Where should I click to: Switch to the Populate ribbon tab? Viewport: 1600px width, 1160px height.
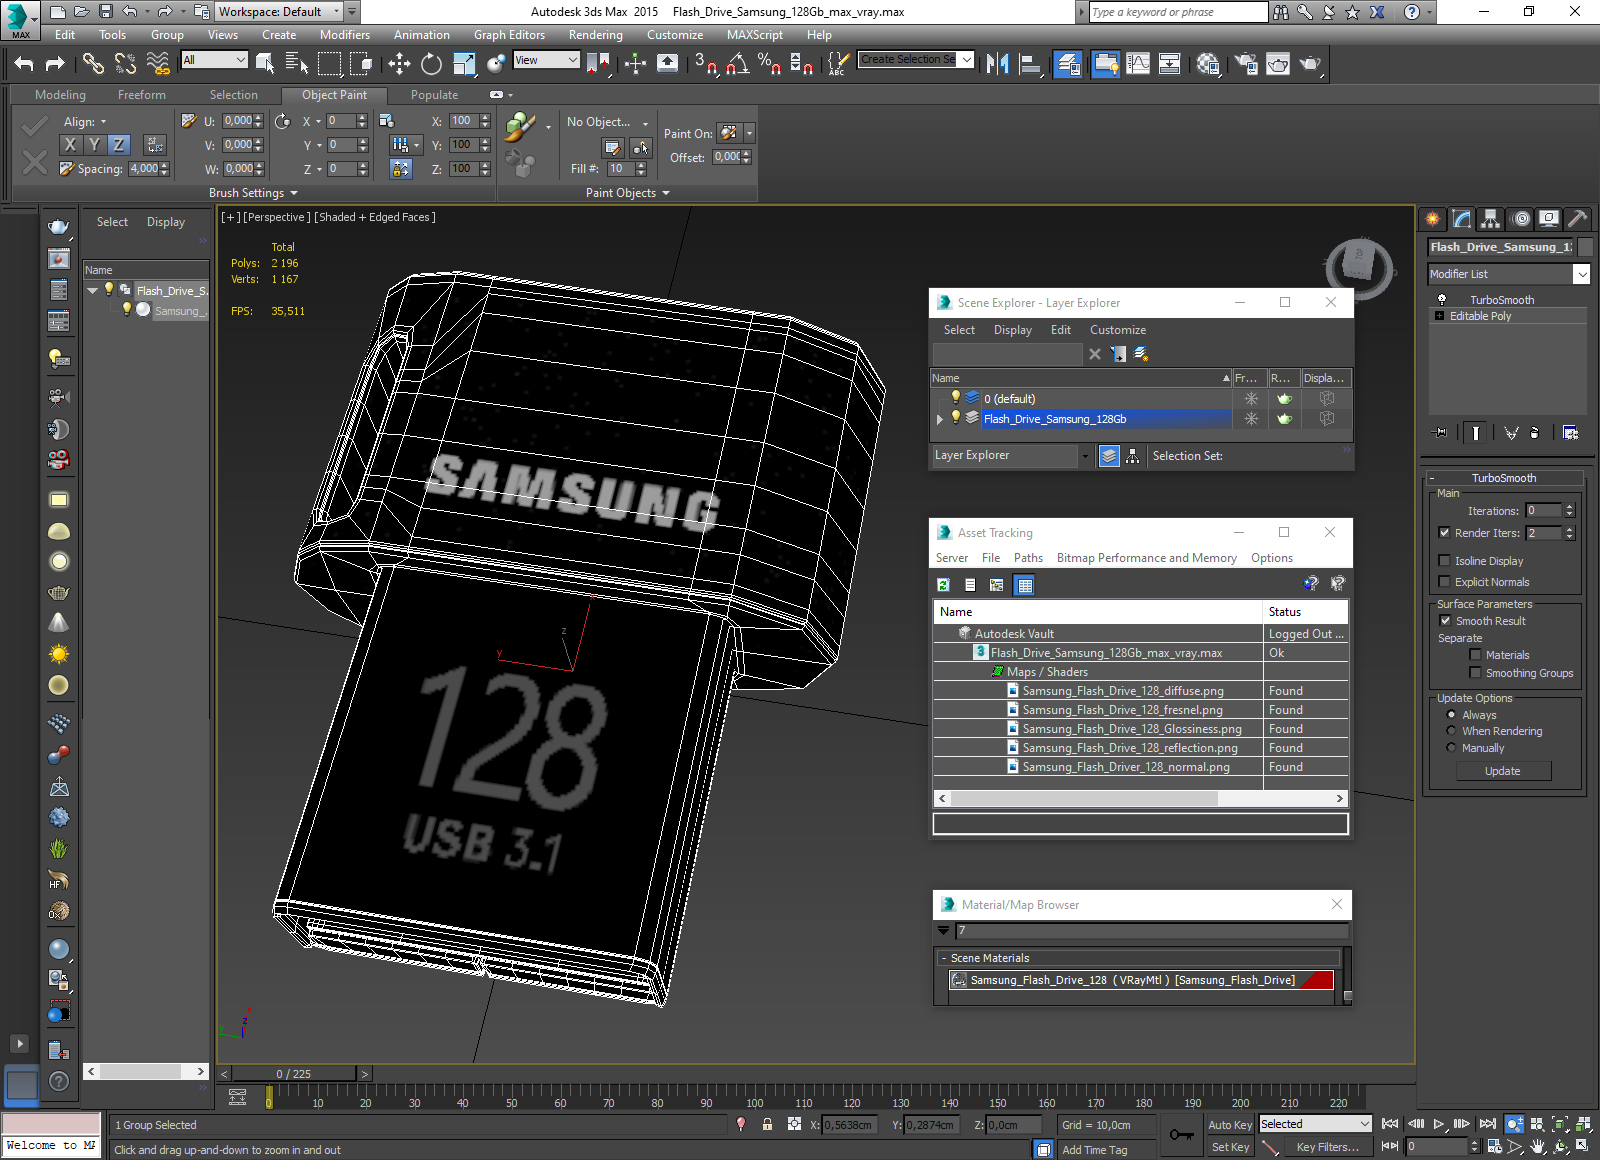pyautogui.click(x=435, y=95)
